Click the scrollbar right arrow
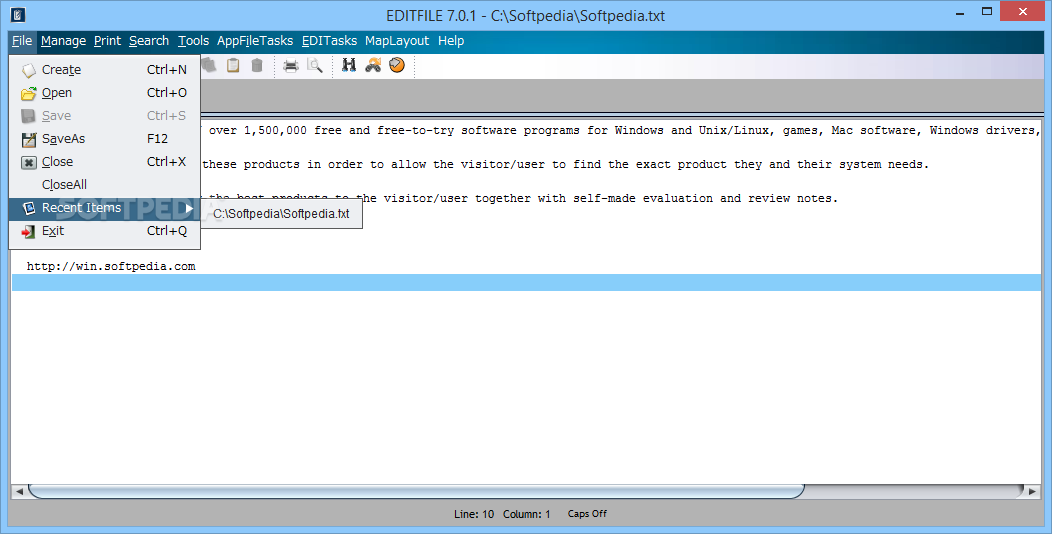This screenshot has width=1052, height=534. click(1032, 492)
